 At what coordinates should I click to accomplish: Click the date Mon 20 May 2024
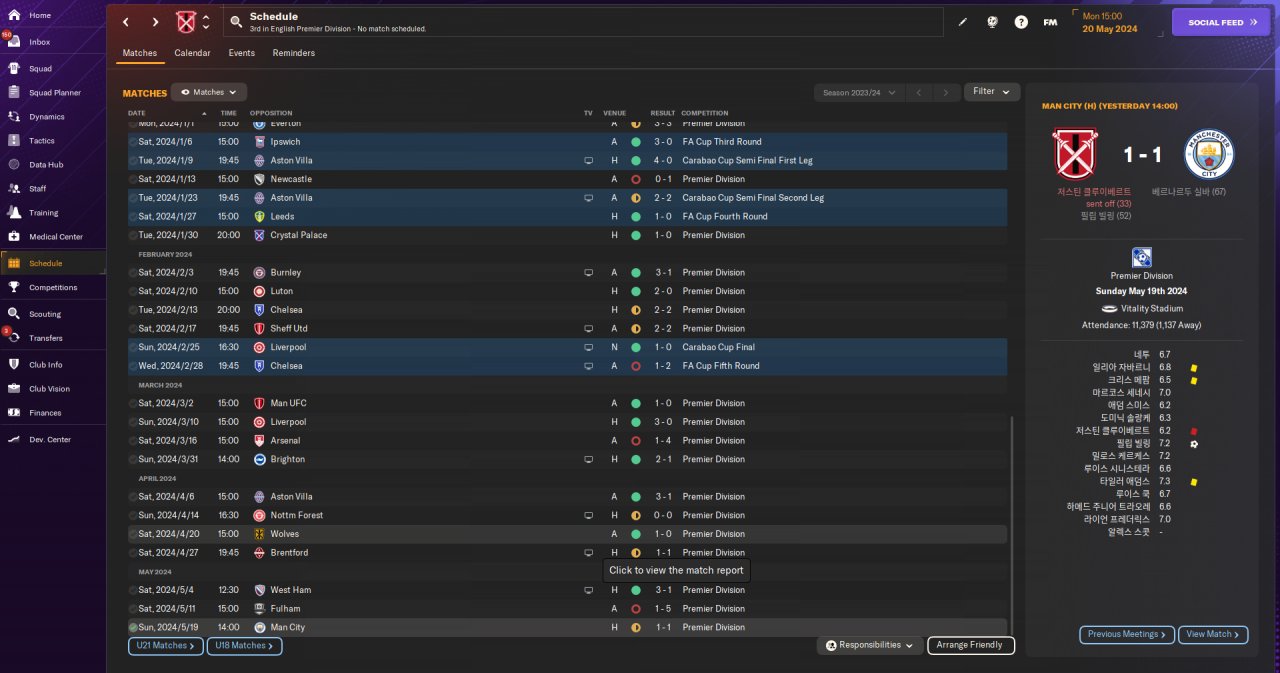pyautogui.click(x=1109, y=22)
